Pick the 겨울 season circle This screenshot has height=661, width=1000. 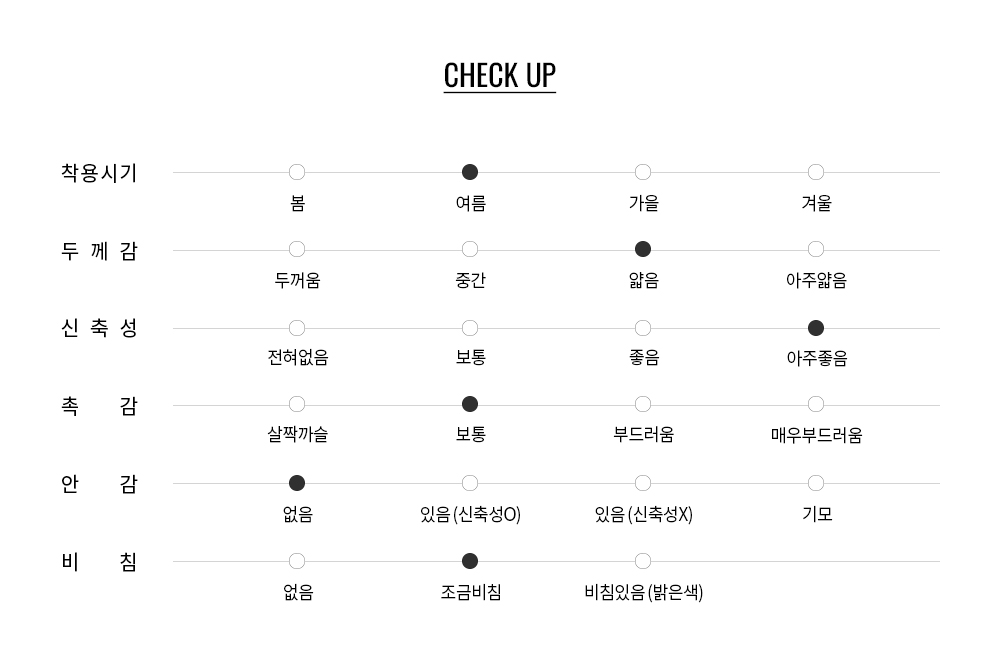[x=816, y=172]
